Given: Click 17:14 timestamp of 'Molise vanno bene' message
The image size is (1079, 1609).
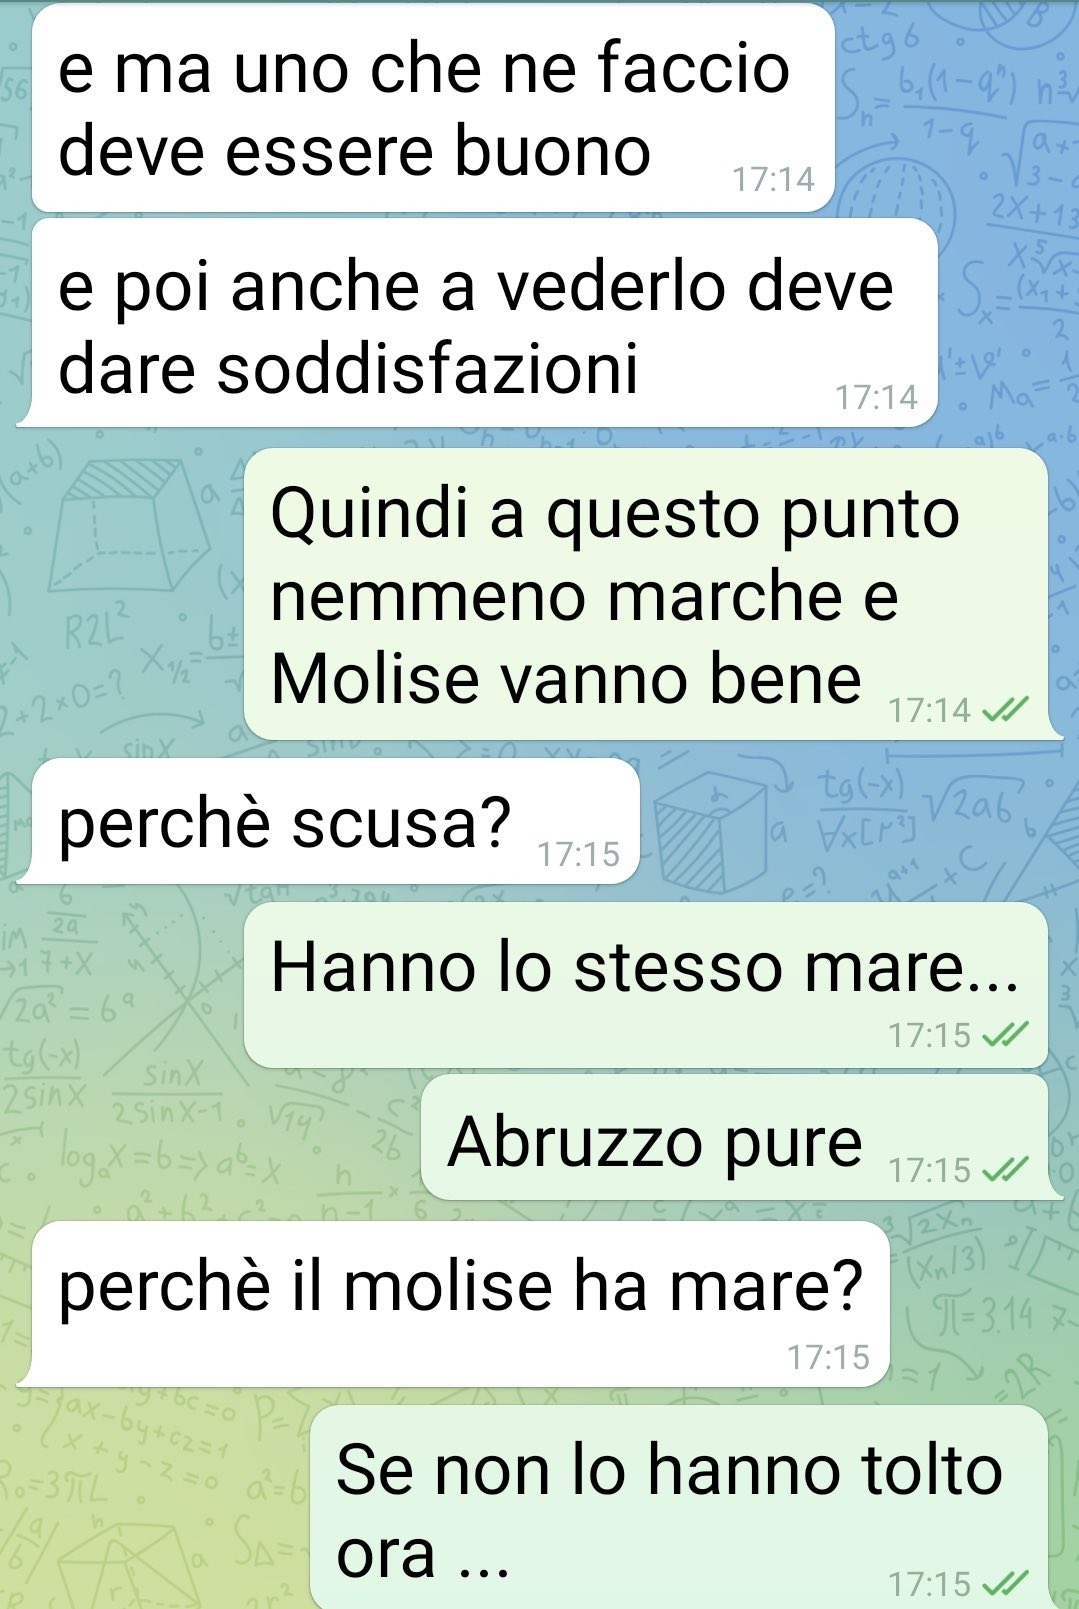Looking at the screenshot, I should click(x=929, y=710).
